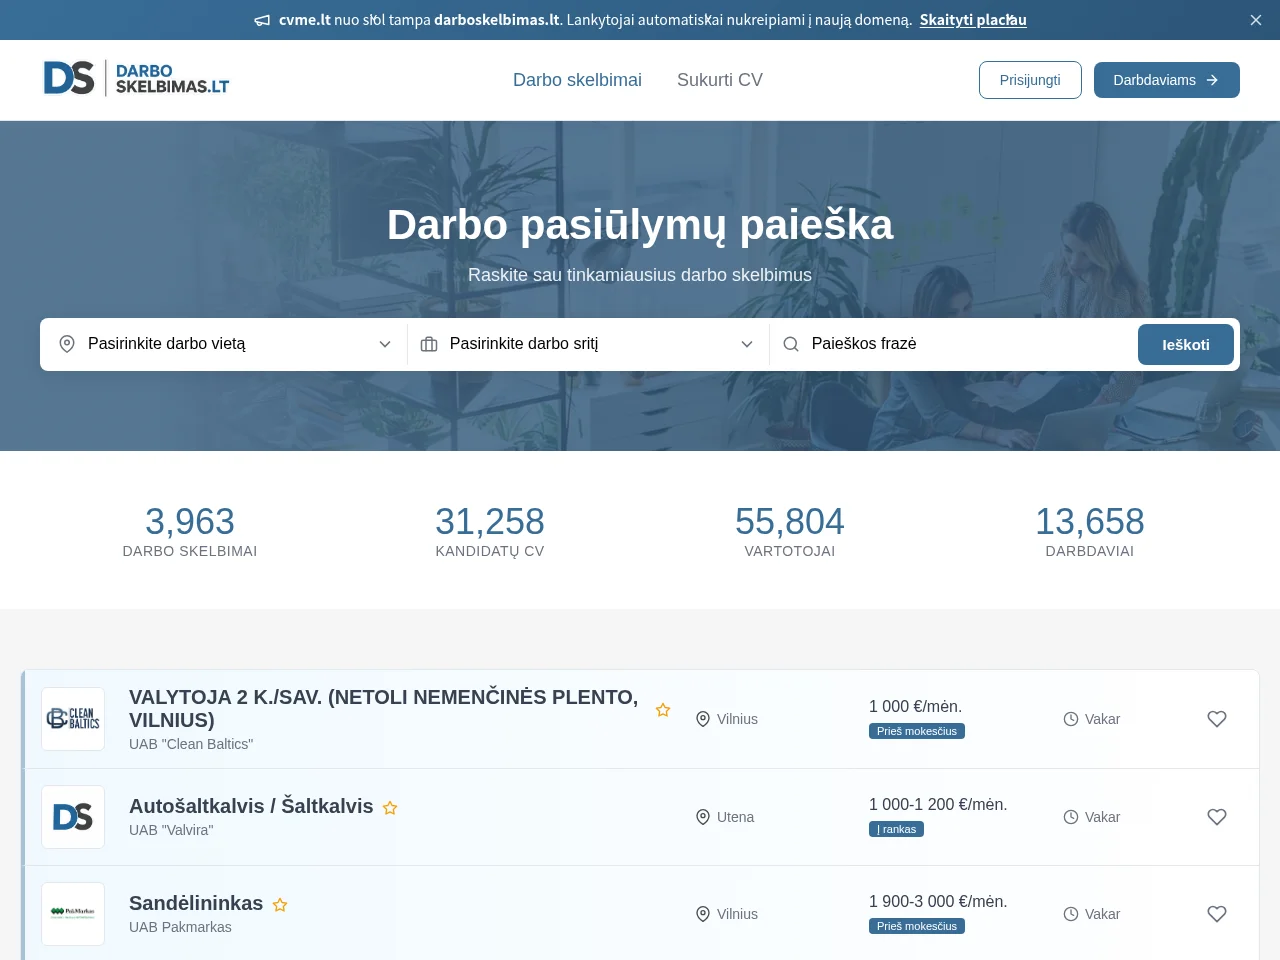
Task: Open the Pasirinkite darbo vietą dropdown
Action: (224, 344)
